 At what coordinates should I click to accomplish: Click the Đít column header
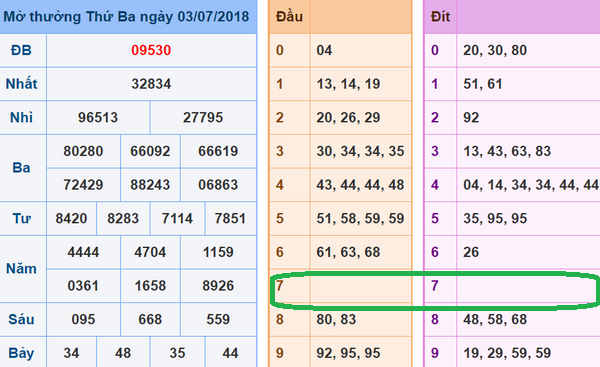440,17
